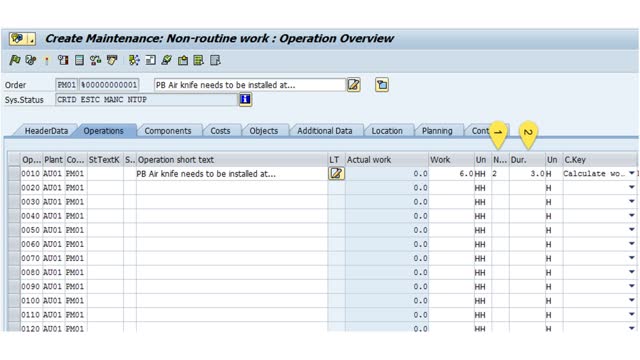Click the green pencil toolbar icon
The height and width of the screenshot is (360, 640).
[167, 60]
